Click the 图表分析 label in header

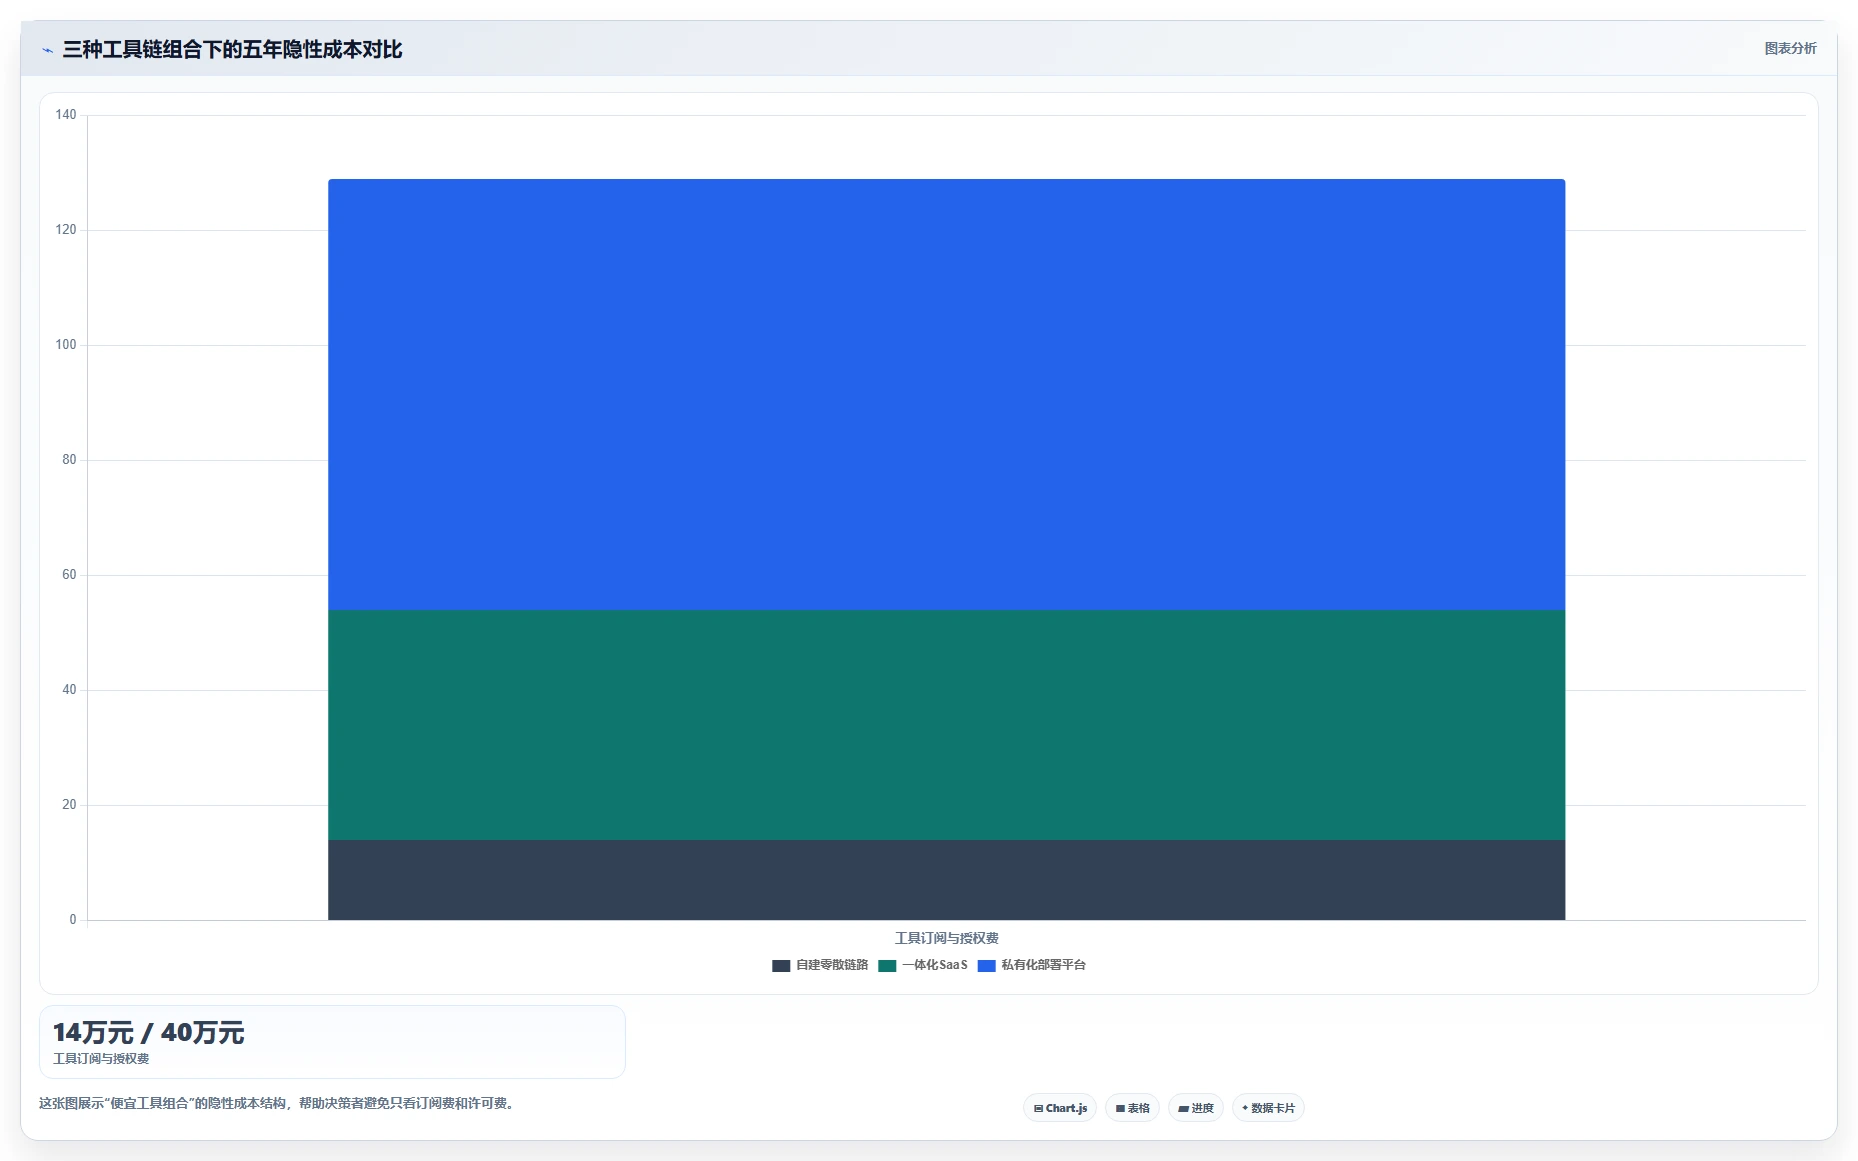tap(1790, 48)
